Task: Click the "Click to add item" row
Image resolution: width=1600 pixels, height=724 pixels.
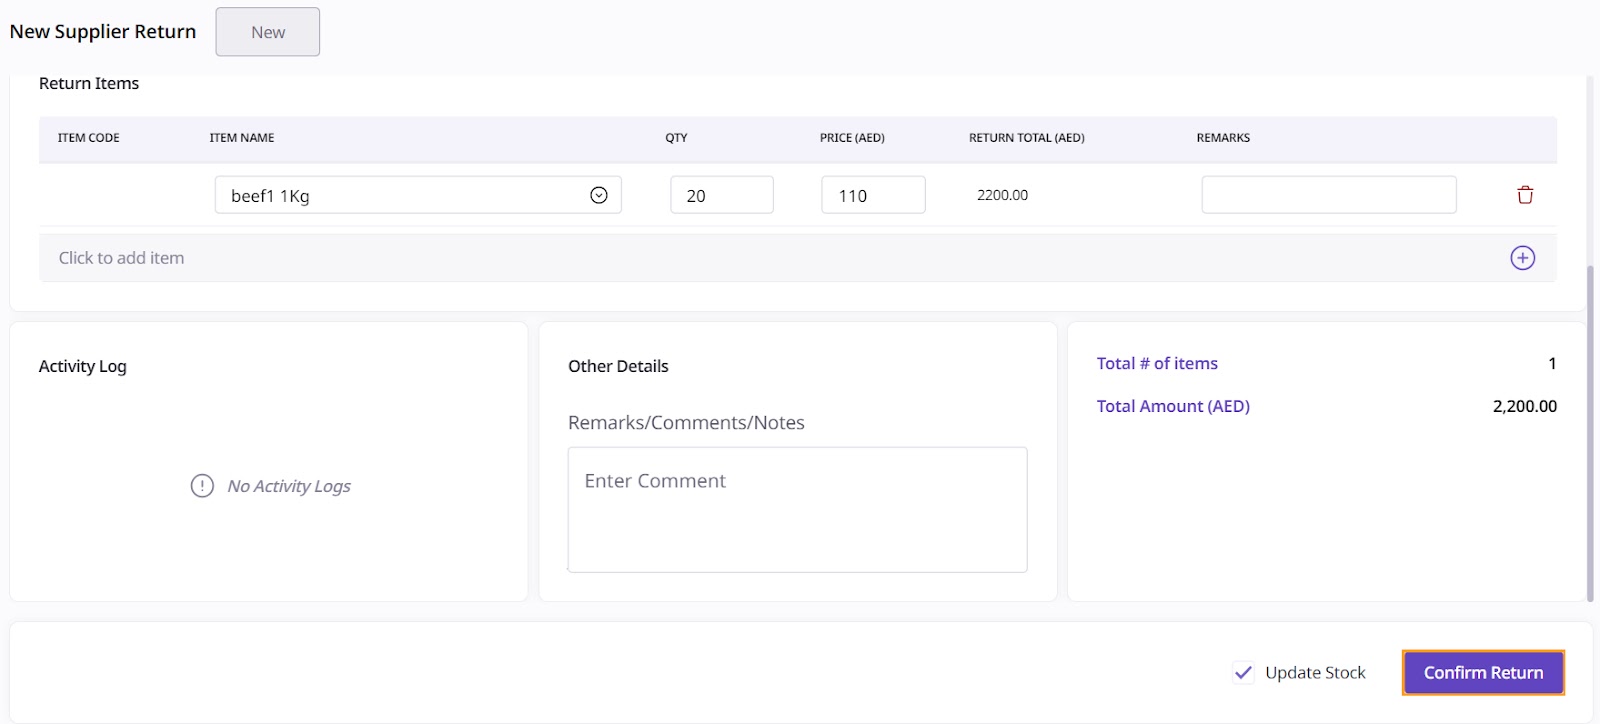Action: click(x=700, y=258)
